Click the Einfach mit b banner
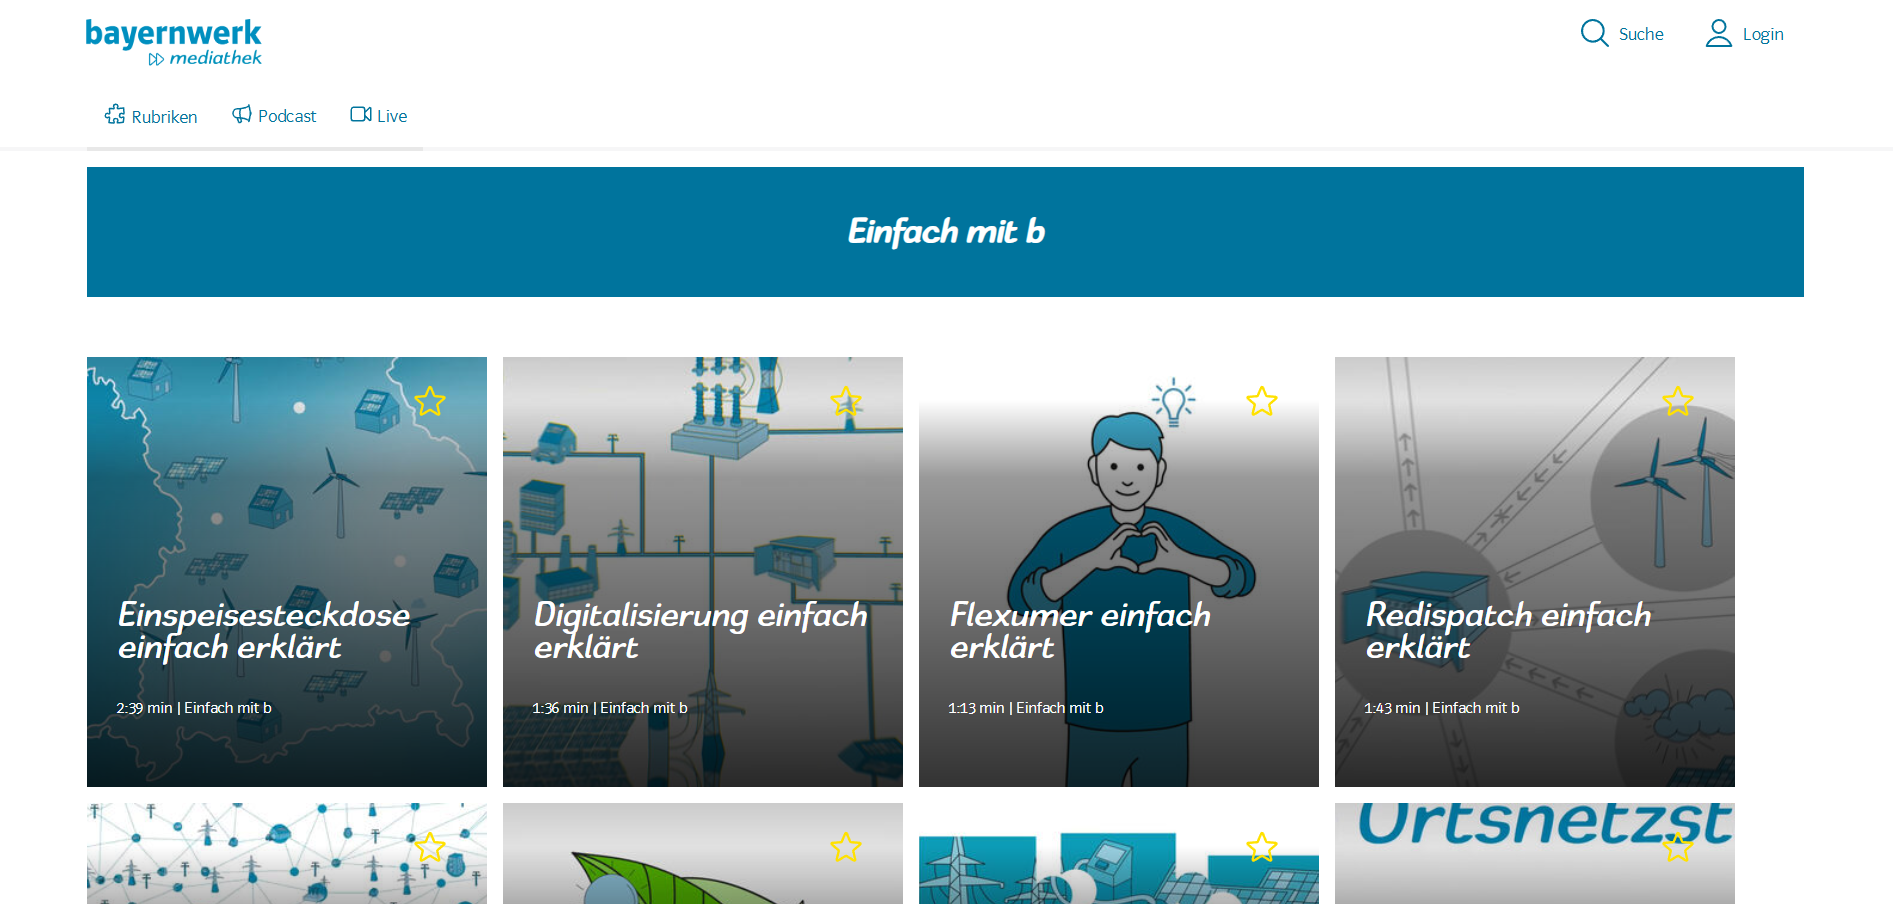This screenshot has height=904, width=1893. click(945, 232)
